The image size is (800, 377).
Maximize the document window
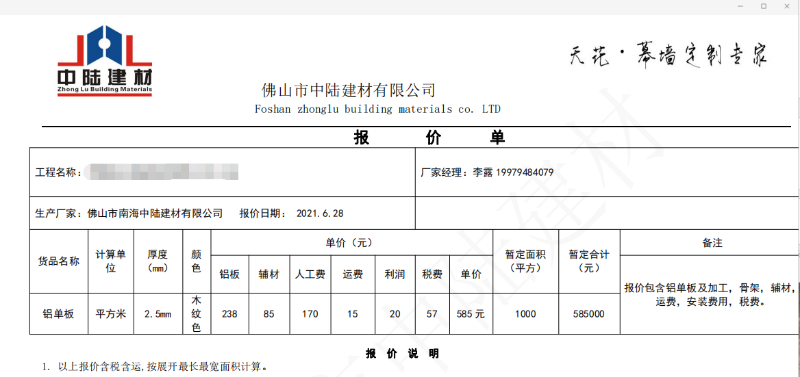764,6
